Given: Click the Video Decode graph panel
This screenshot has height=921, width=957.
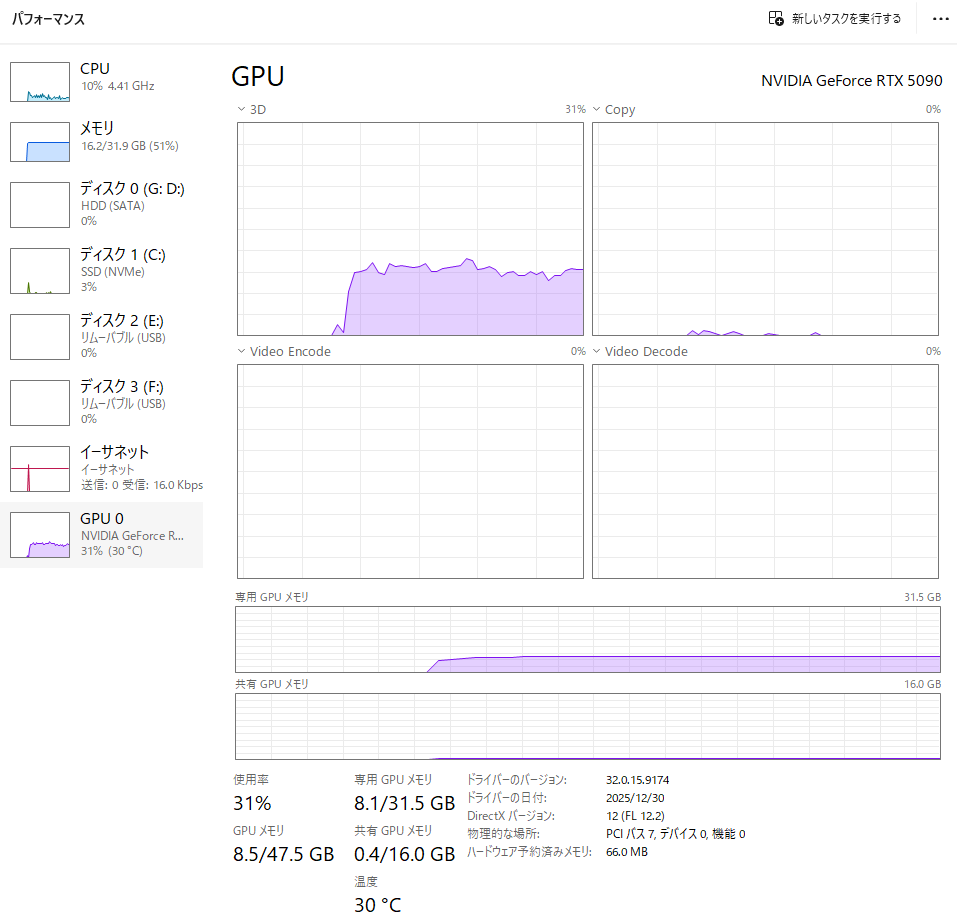Looking at the screenshot, I should [766, 470].
